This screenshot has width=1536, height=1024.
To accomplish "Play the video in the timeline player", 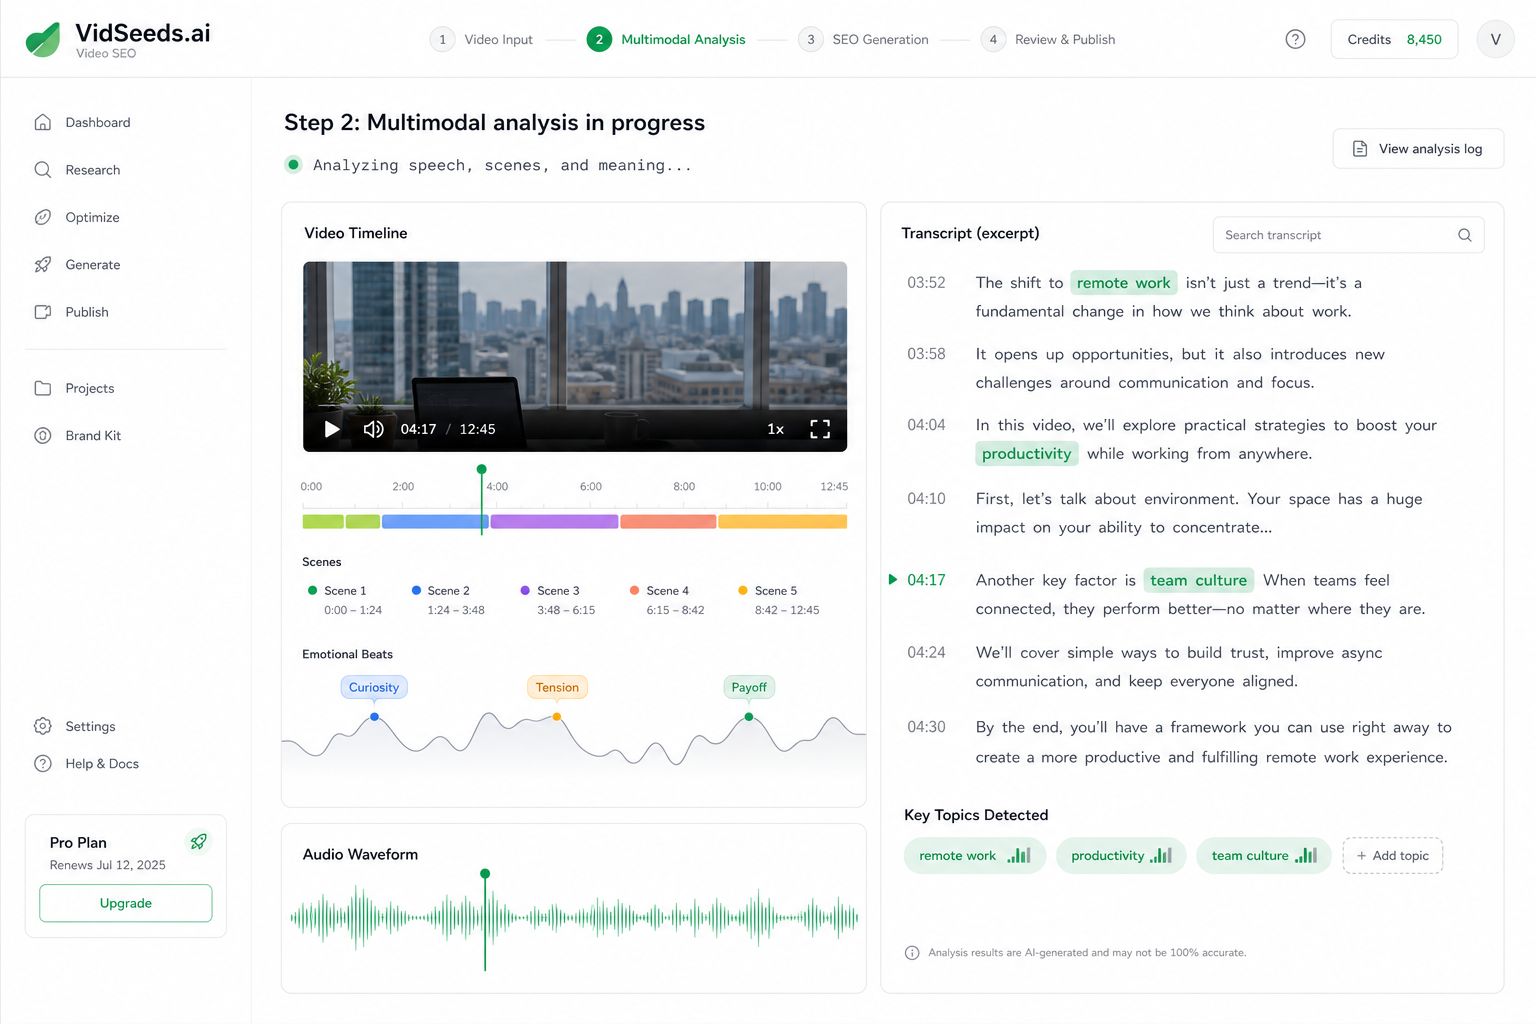I will pos(332,429).
